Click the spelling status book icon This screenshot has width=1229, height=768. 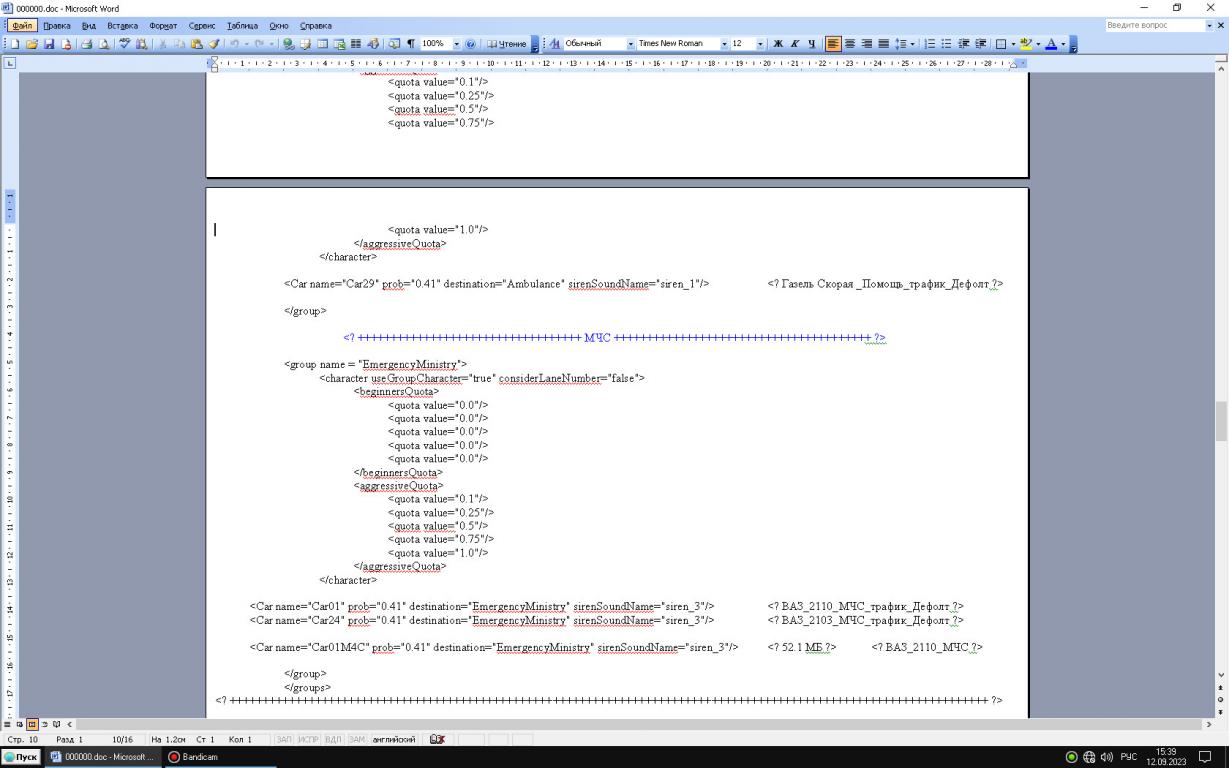tap(435, 739)
